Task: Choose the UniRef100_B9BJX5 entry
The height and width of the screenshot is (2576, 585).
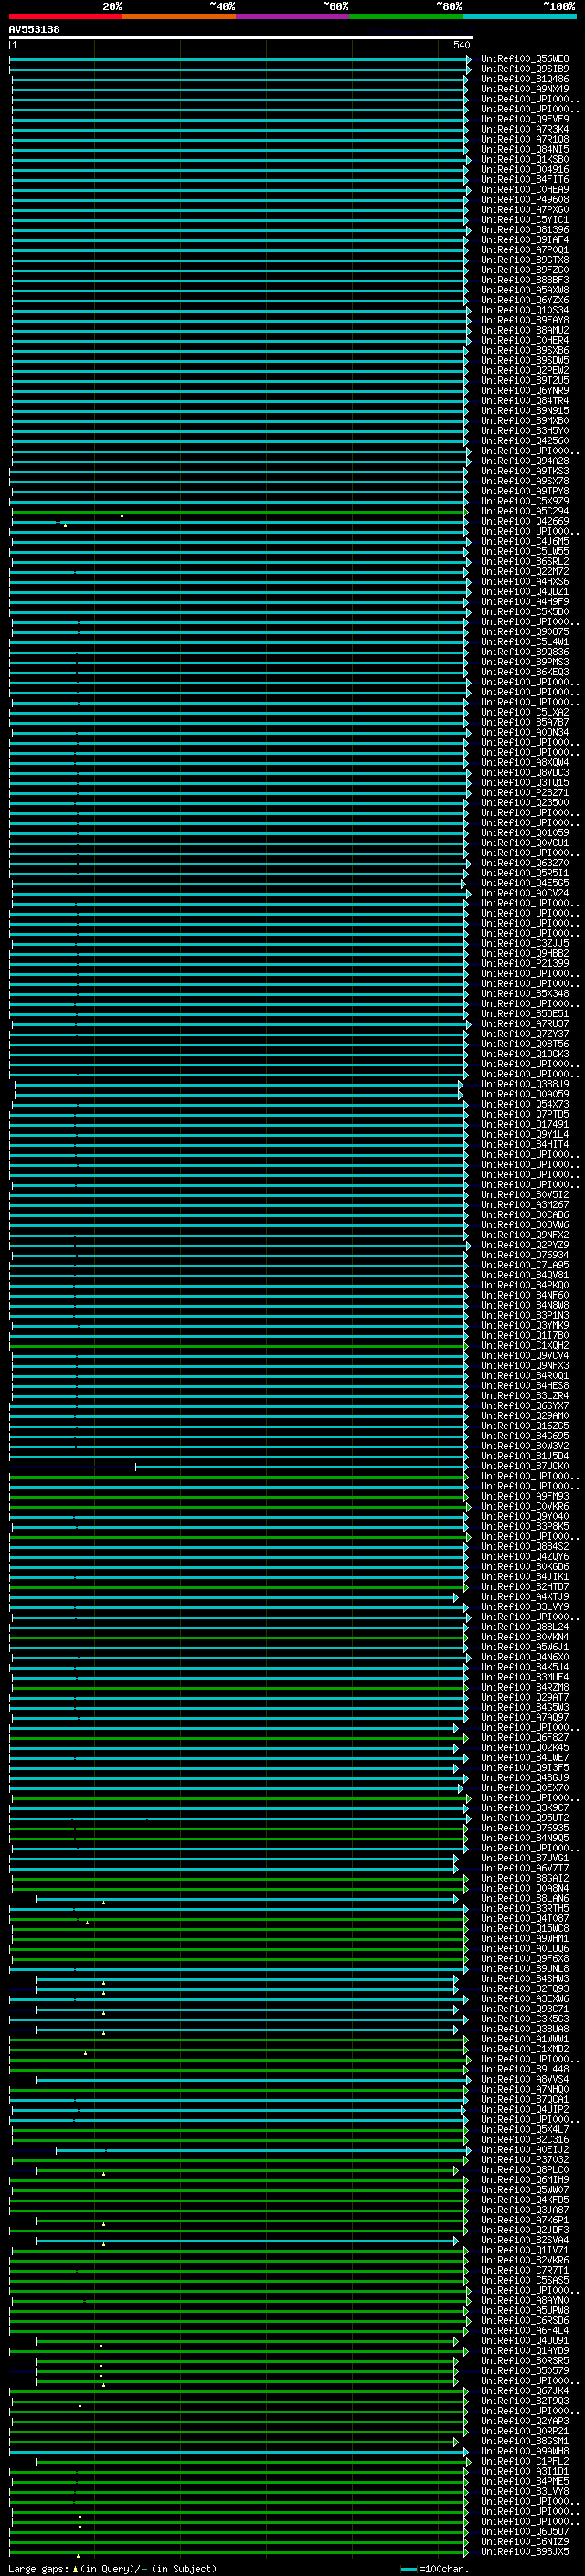Action: (525, 2552)
